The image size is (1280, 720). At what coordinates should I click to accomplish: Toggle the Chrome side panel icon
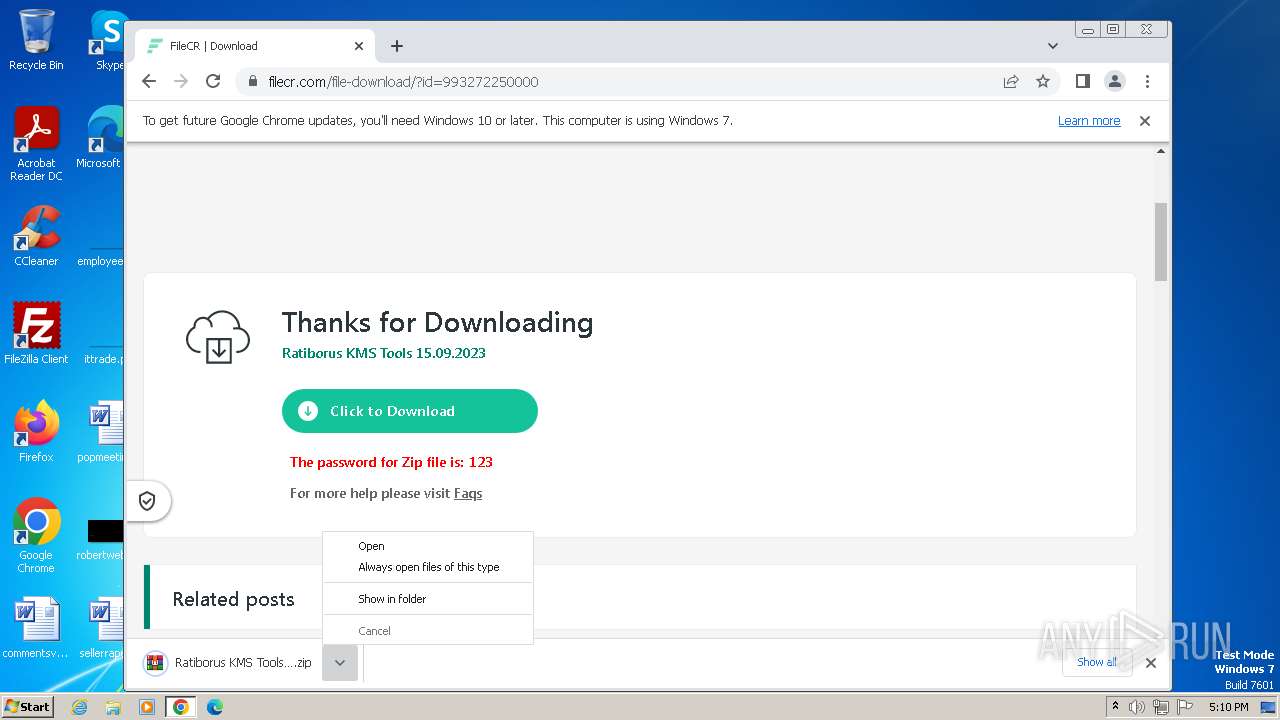point(1082,81)
